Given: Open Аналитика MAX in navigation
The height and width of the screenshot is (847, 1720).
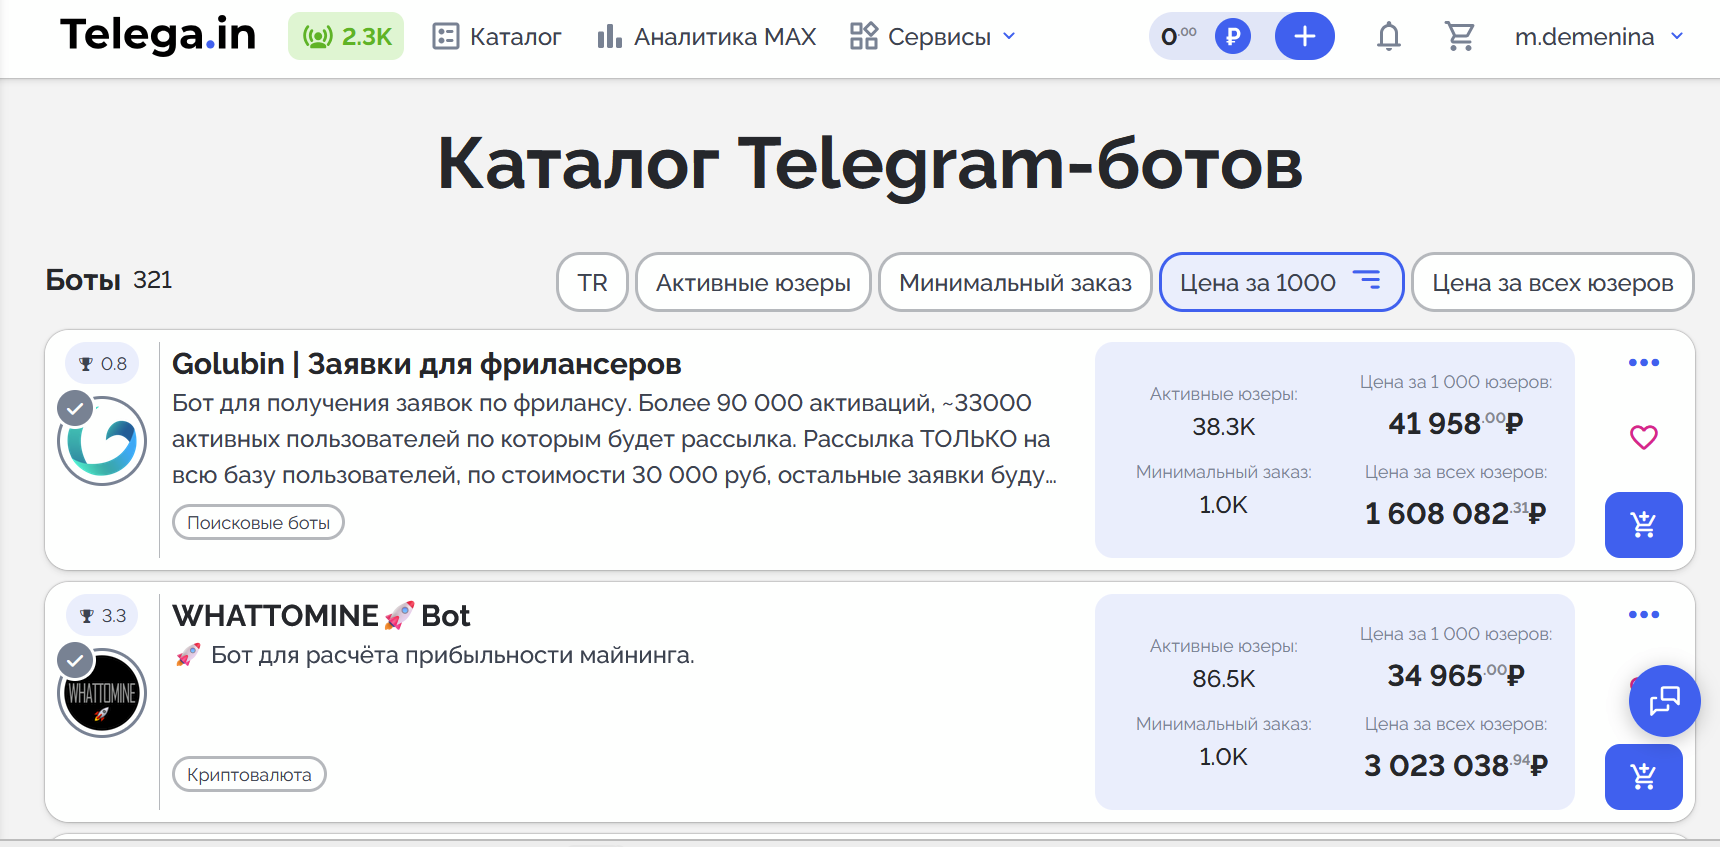Looking at the screenshot, I should [x=706, y=37].
